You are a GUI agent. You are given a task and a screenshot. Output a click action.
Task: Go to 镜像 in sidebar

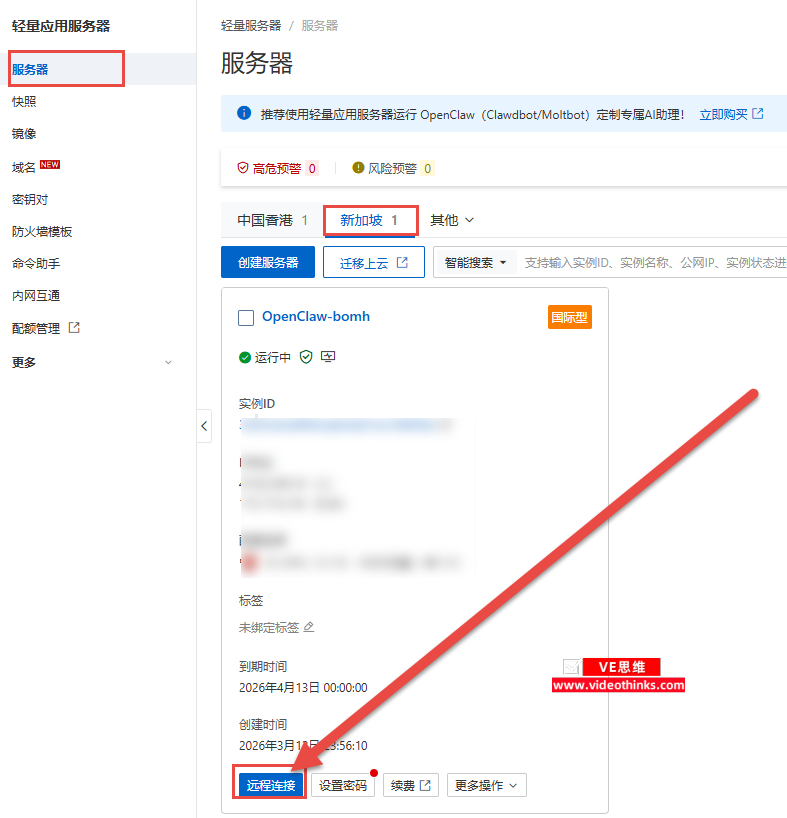coord(24,134)
